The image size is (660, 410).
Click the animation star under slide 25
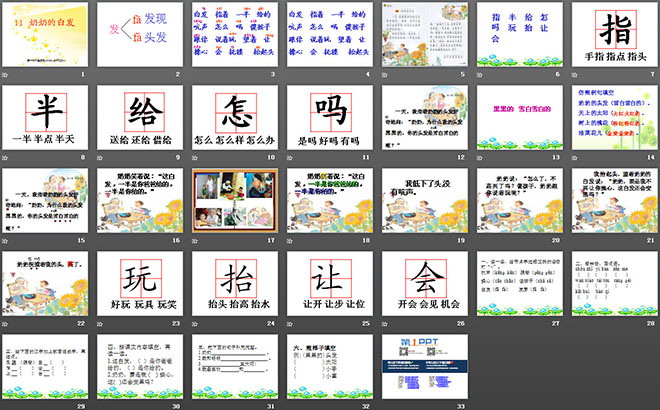tap(290, 324)
